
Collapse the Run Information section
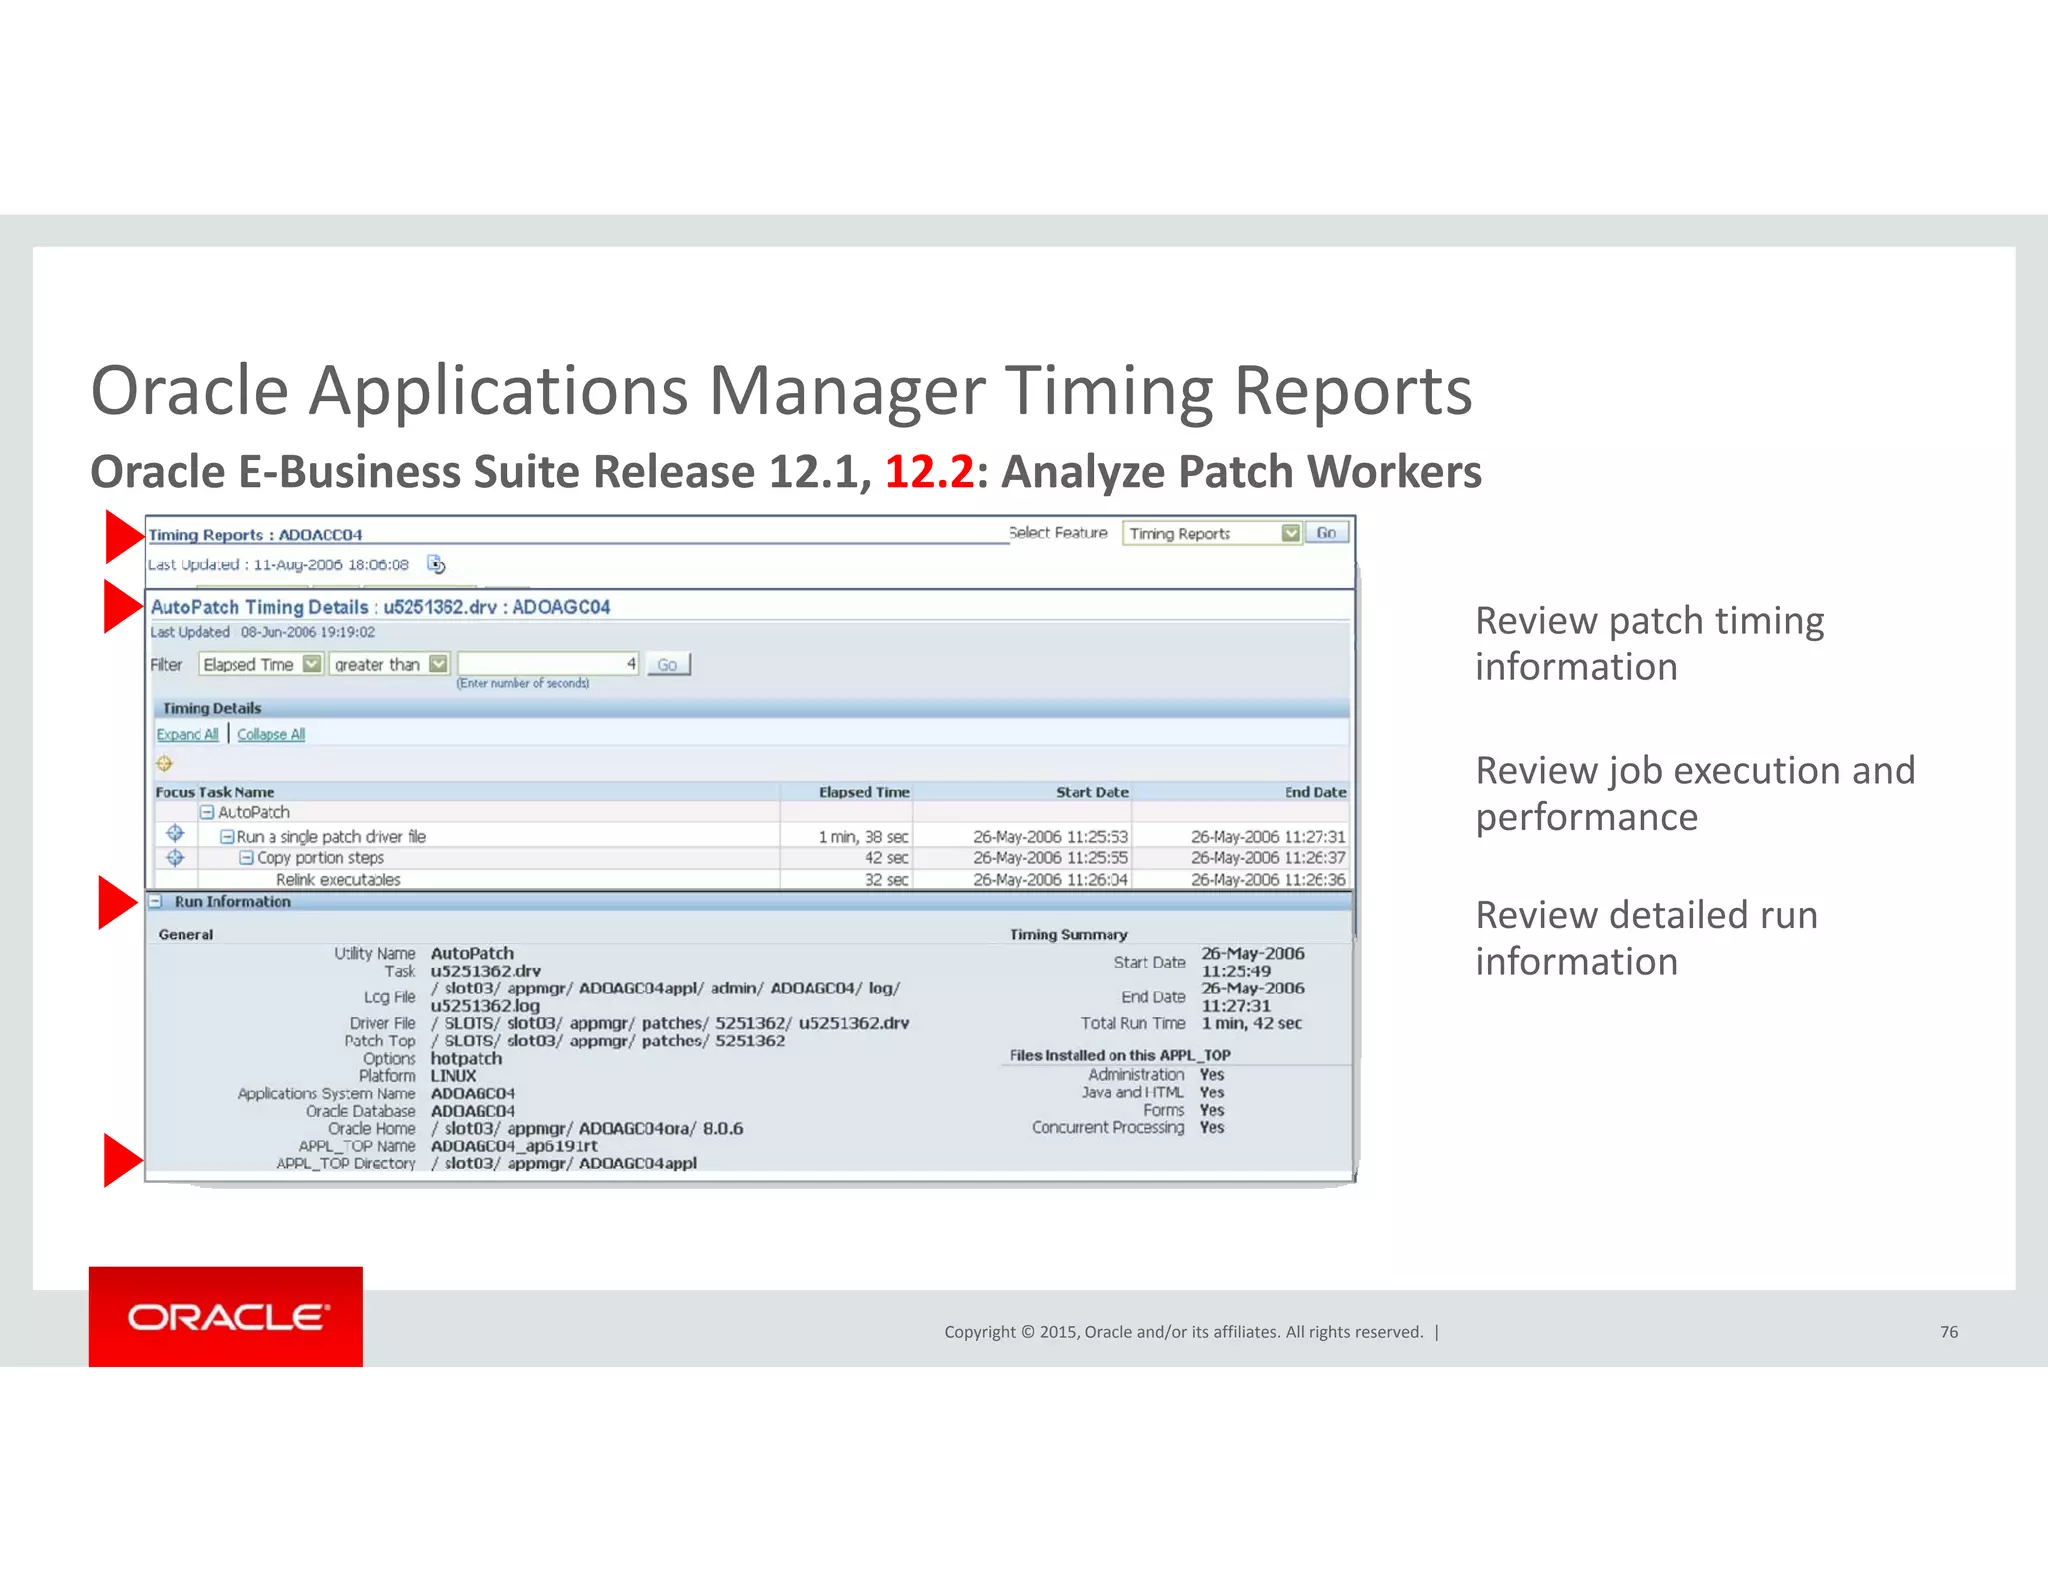156,902
